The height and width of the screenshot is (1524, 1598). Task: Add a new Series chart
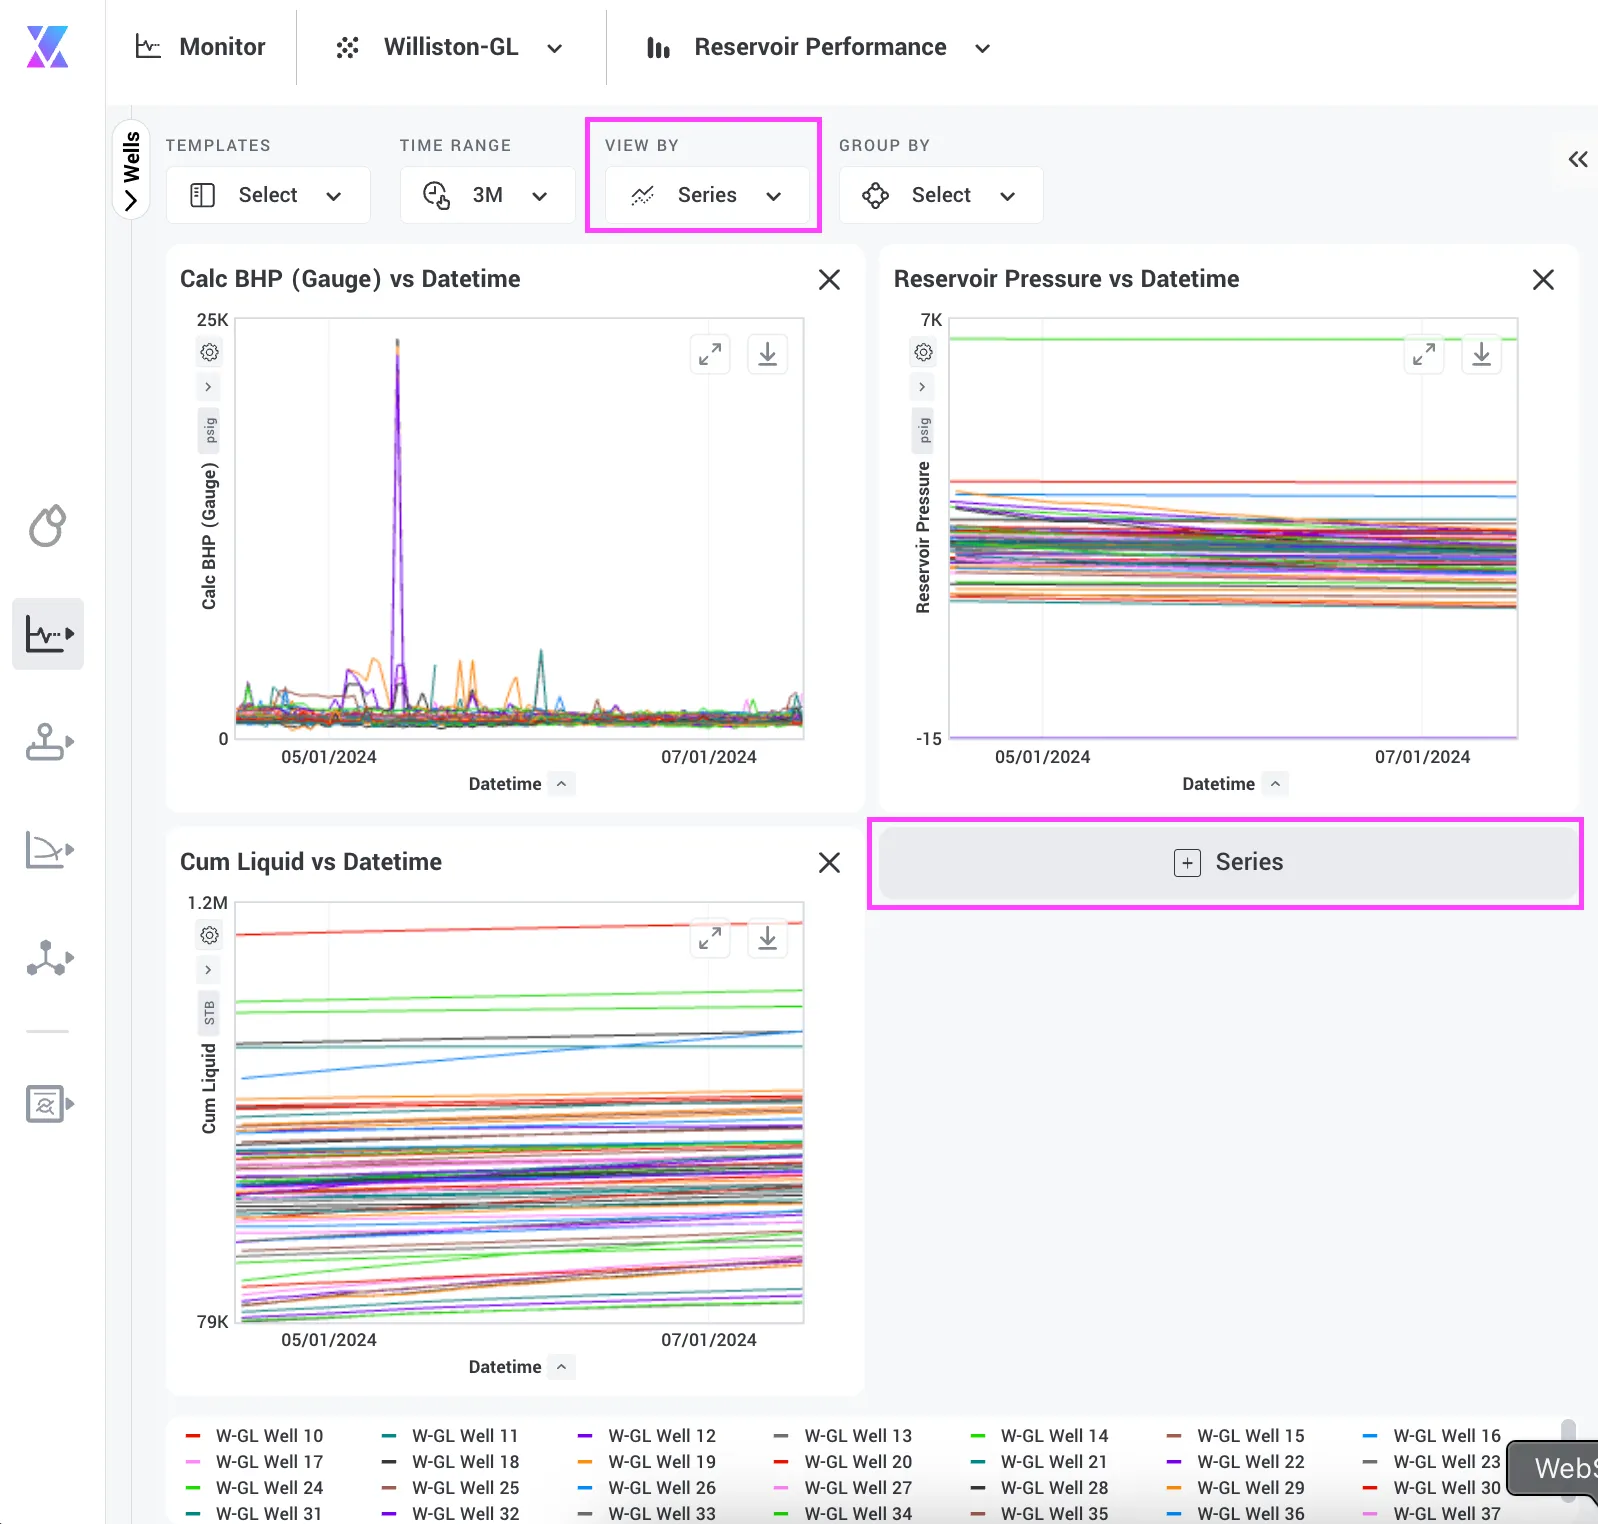click(x=1228, y=862)
